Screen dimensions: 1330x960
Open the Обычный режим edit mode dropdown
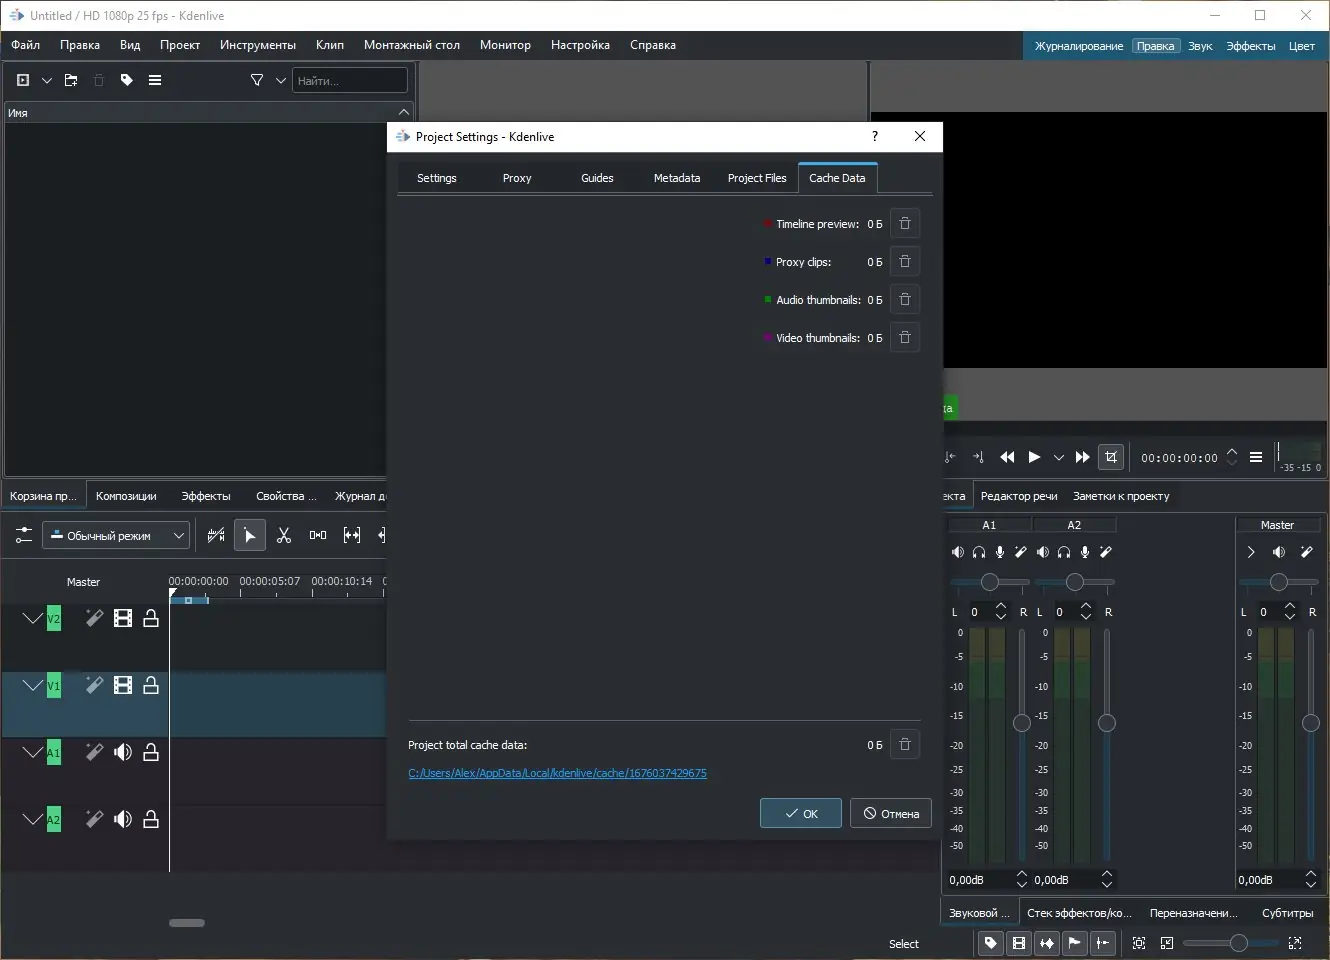coord(116,536)
